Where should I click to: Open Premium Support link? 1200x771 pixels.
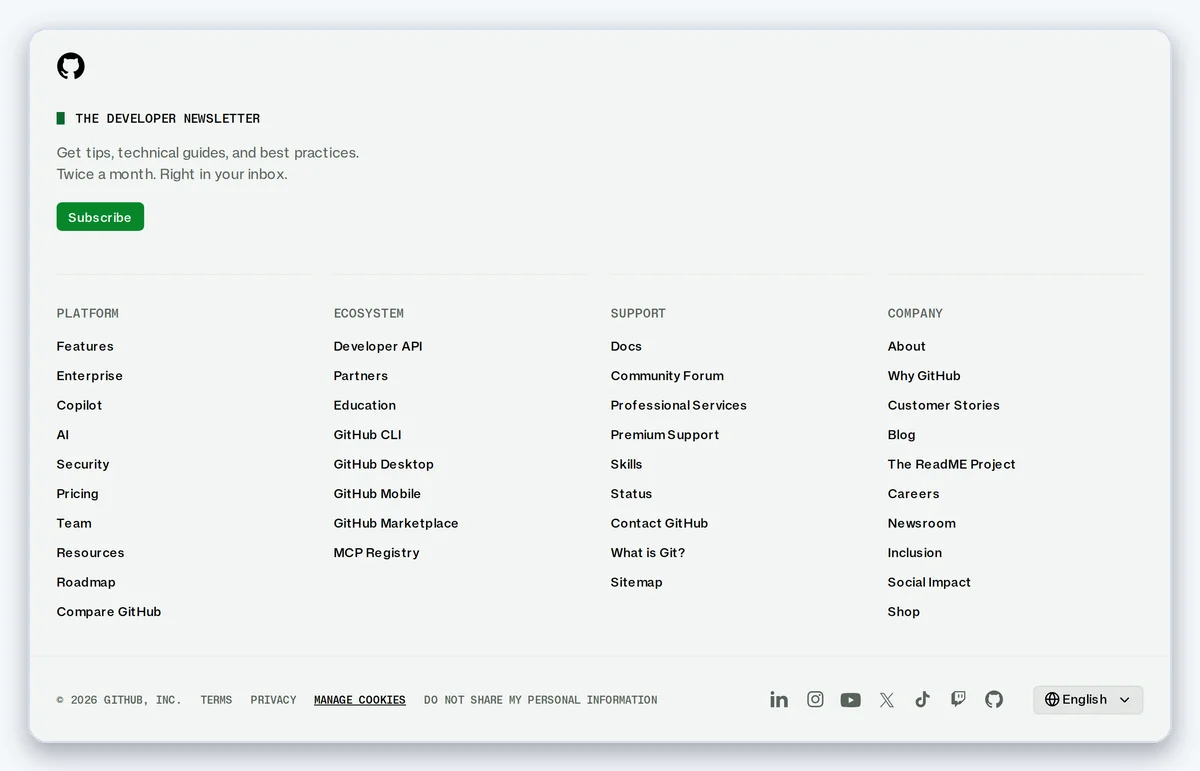coord(665,435)
